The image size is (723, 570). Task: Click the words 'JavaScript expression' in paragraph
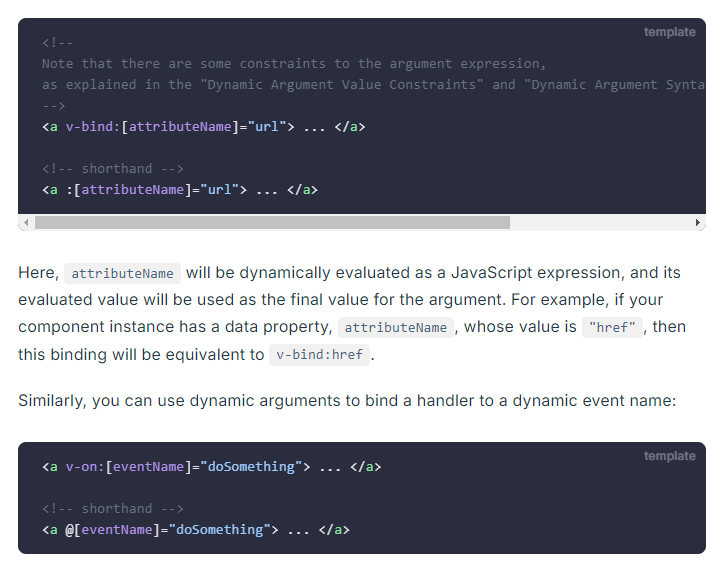[x=537, y=273]
